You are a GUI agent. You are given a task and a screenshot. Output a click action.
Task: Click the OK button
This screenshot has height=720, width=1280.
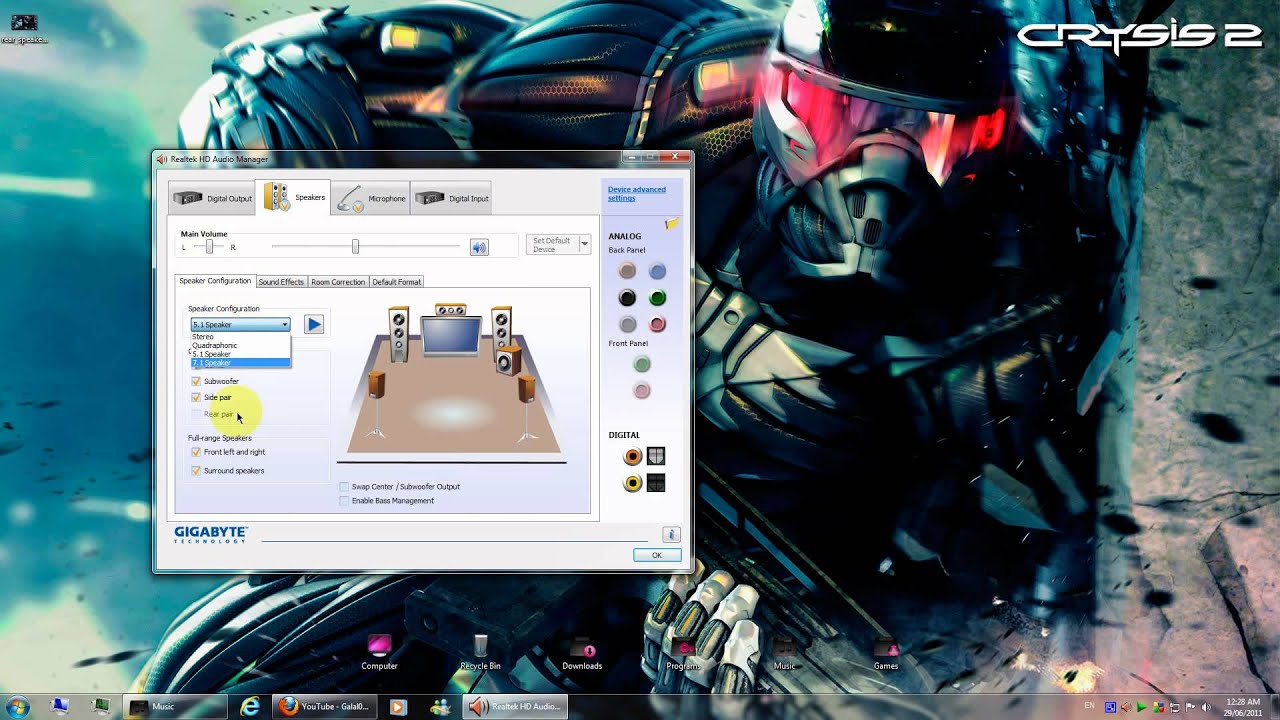(x=657, y=555)
